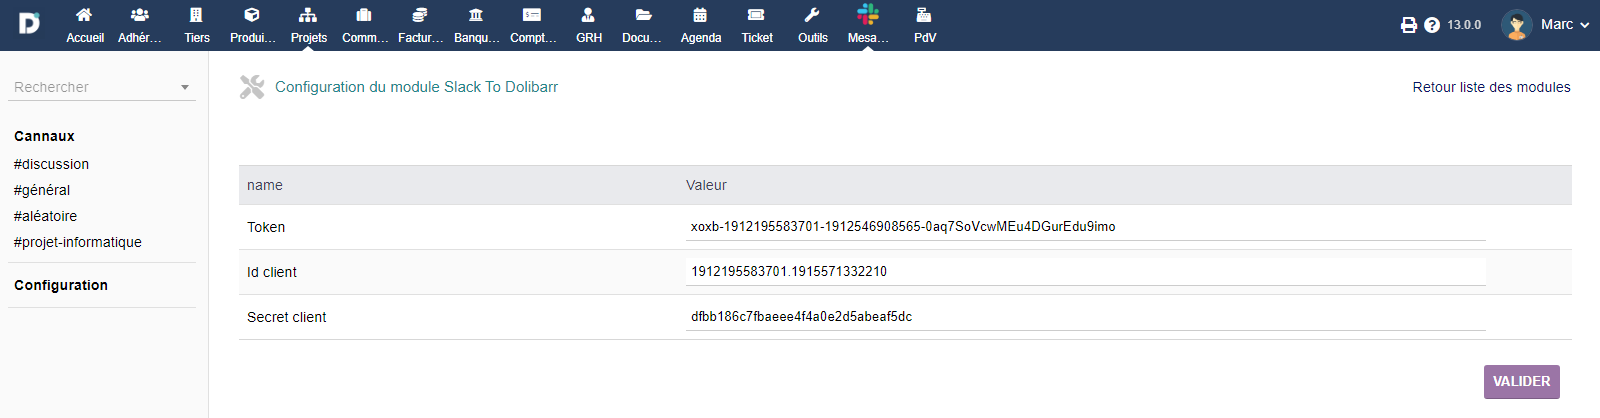This screenshot has width=1600, height=418.
Task: Click the page title Configuration du module Slack To Dolibarr
Action: click(416, 87)
